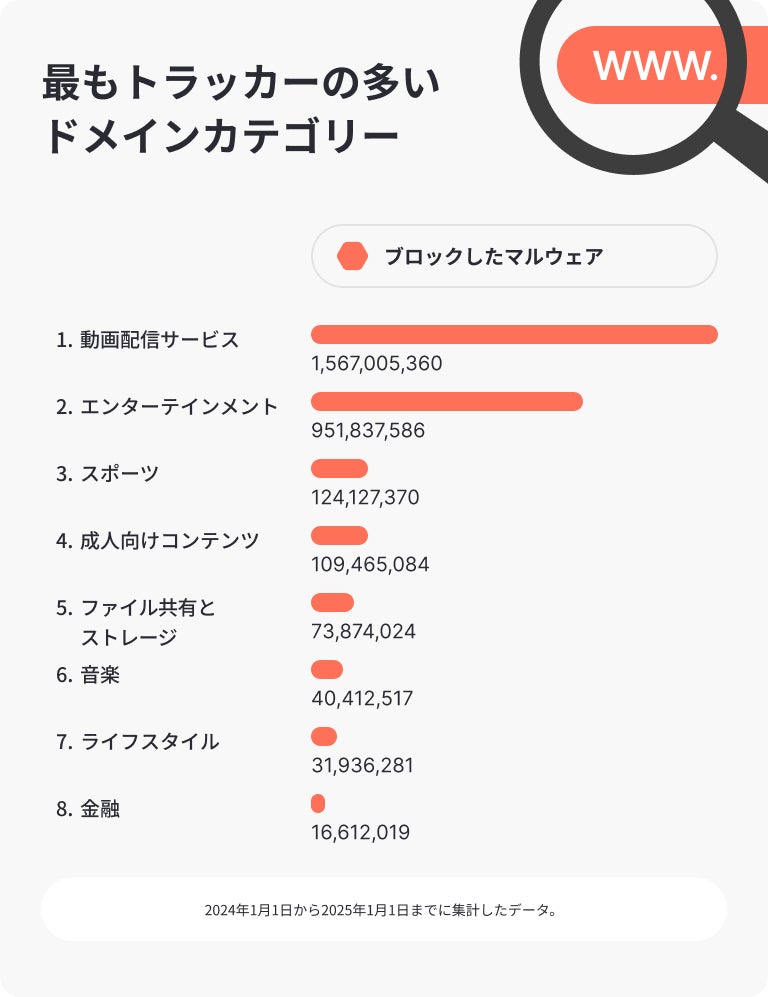
Task: Select the 8. 金融 category label
Action: pos(88,809)
